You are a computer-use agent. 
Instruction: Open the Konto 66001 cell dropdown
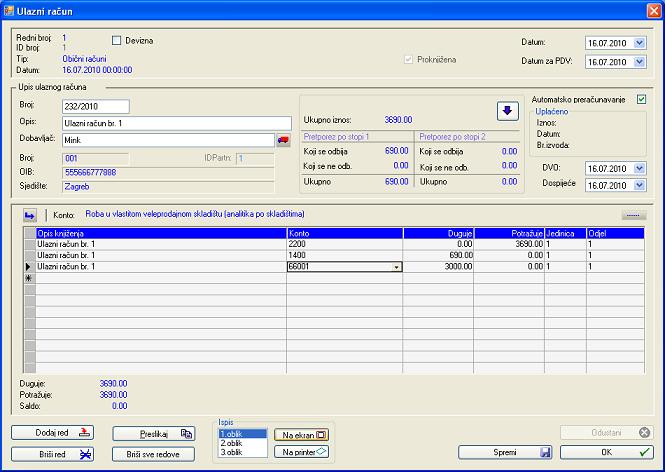397,267
